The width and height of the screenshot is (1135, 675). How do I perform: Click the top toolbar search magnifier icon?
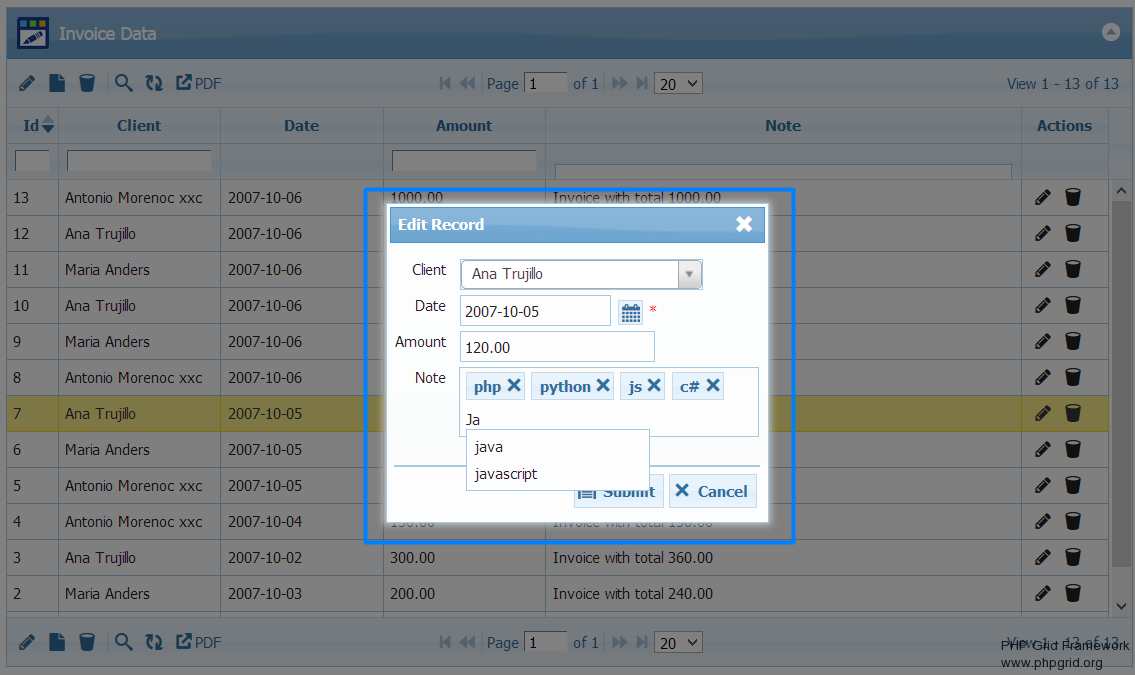click(x=124, y=83)
